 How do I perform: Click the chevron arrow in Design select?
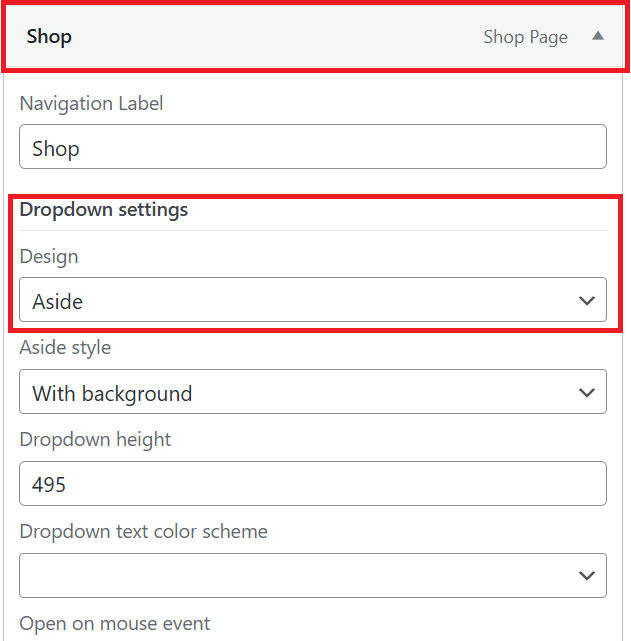coord(586,300)
